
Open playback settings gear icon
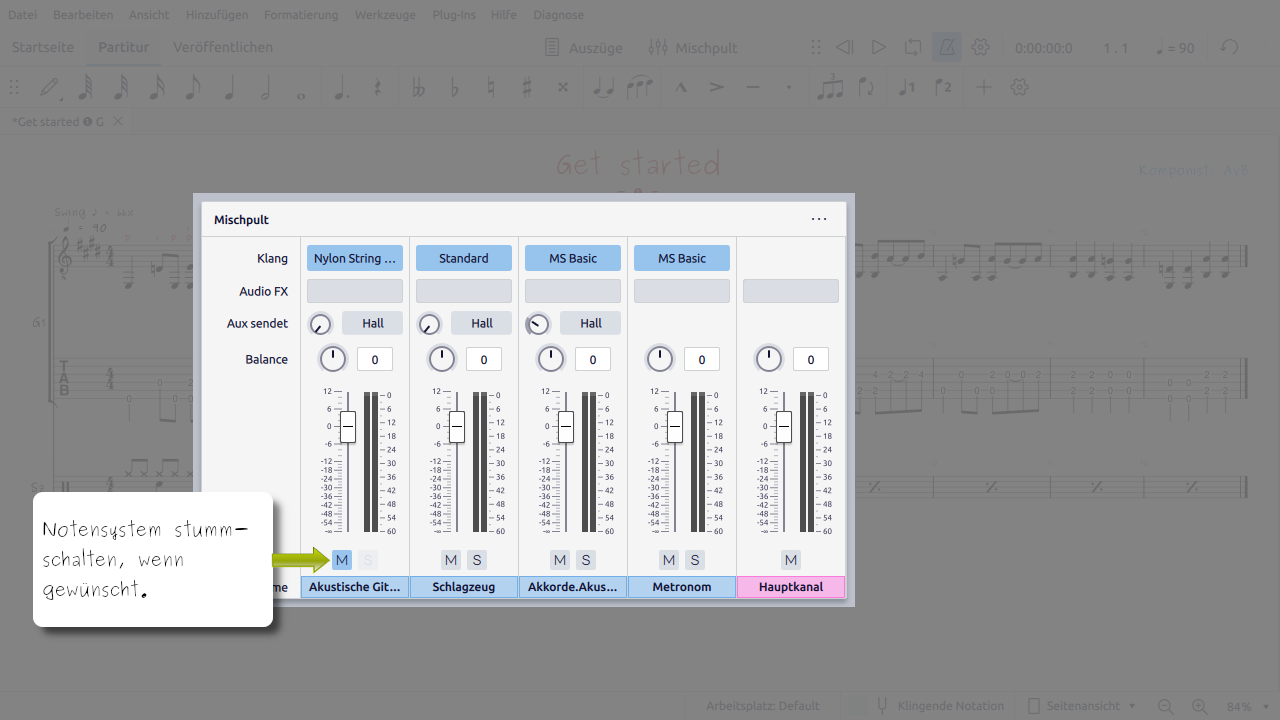(x=981, y=48)
